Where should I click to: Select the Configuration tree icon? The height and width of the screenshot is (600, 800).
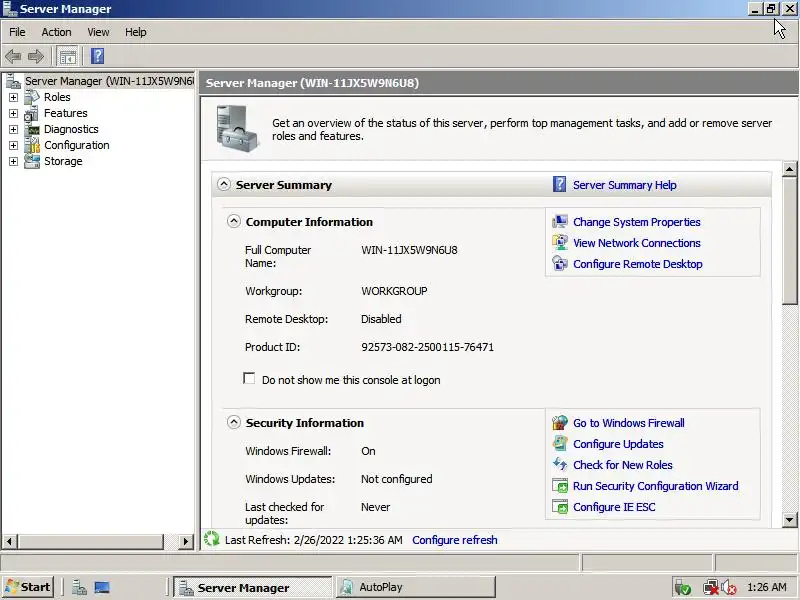[32, 145]
